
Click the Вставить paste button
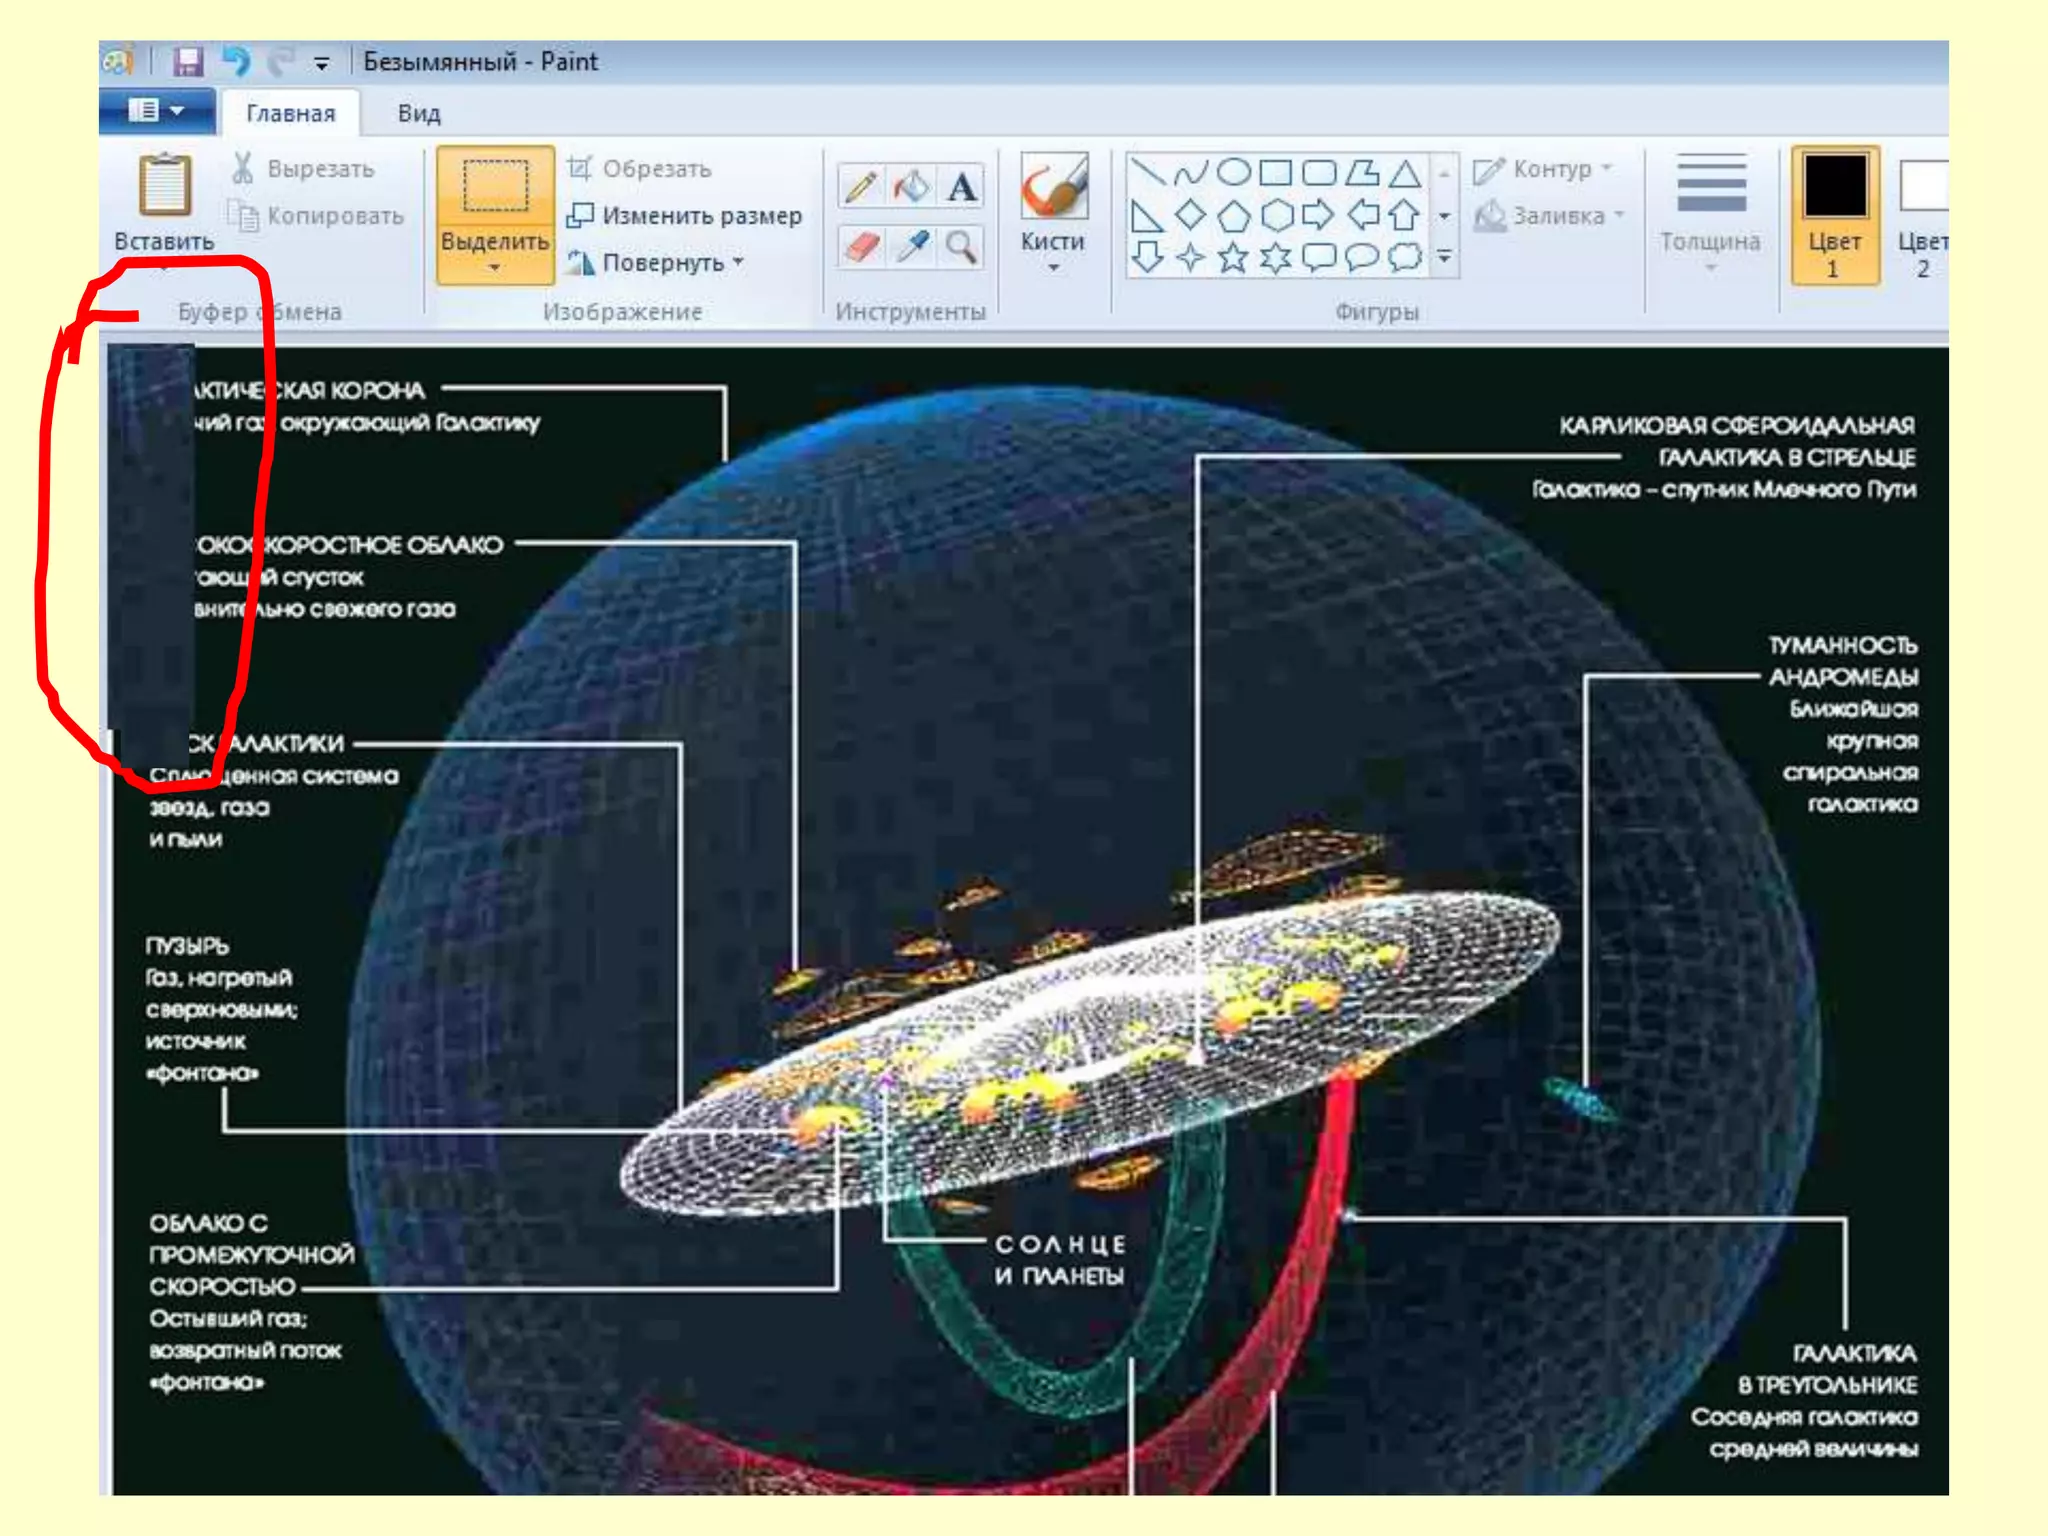(164, 187)
